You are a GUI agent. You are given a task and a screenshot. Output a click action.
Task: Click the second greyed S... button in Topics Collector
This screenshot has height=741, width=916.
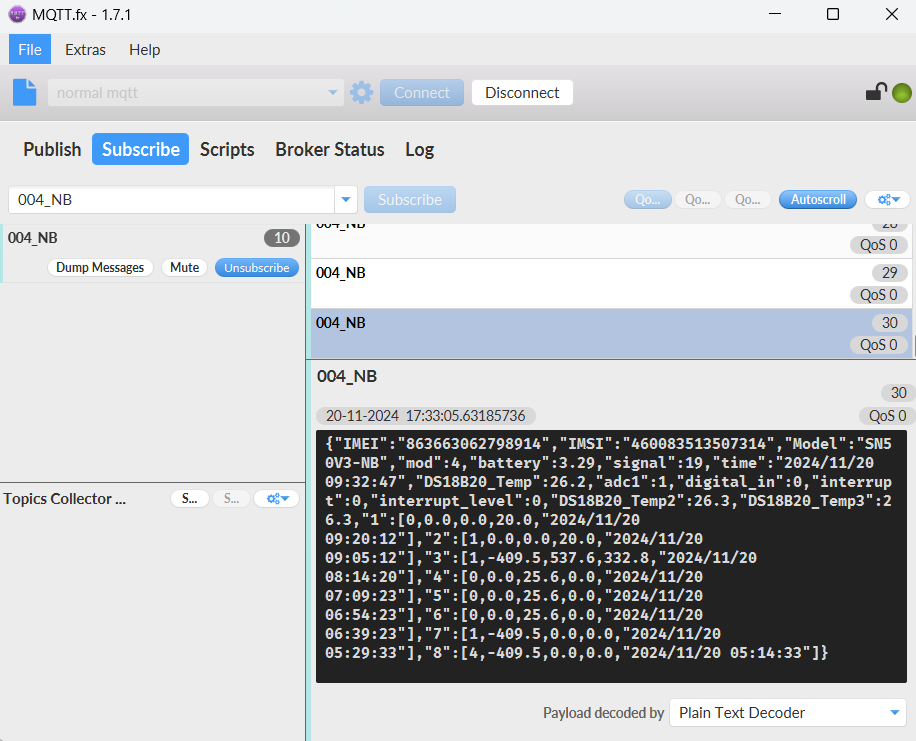point(231,498)
